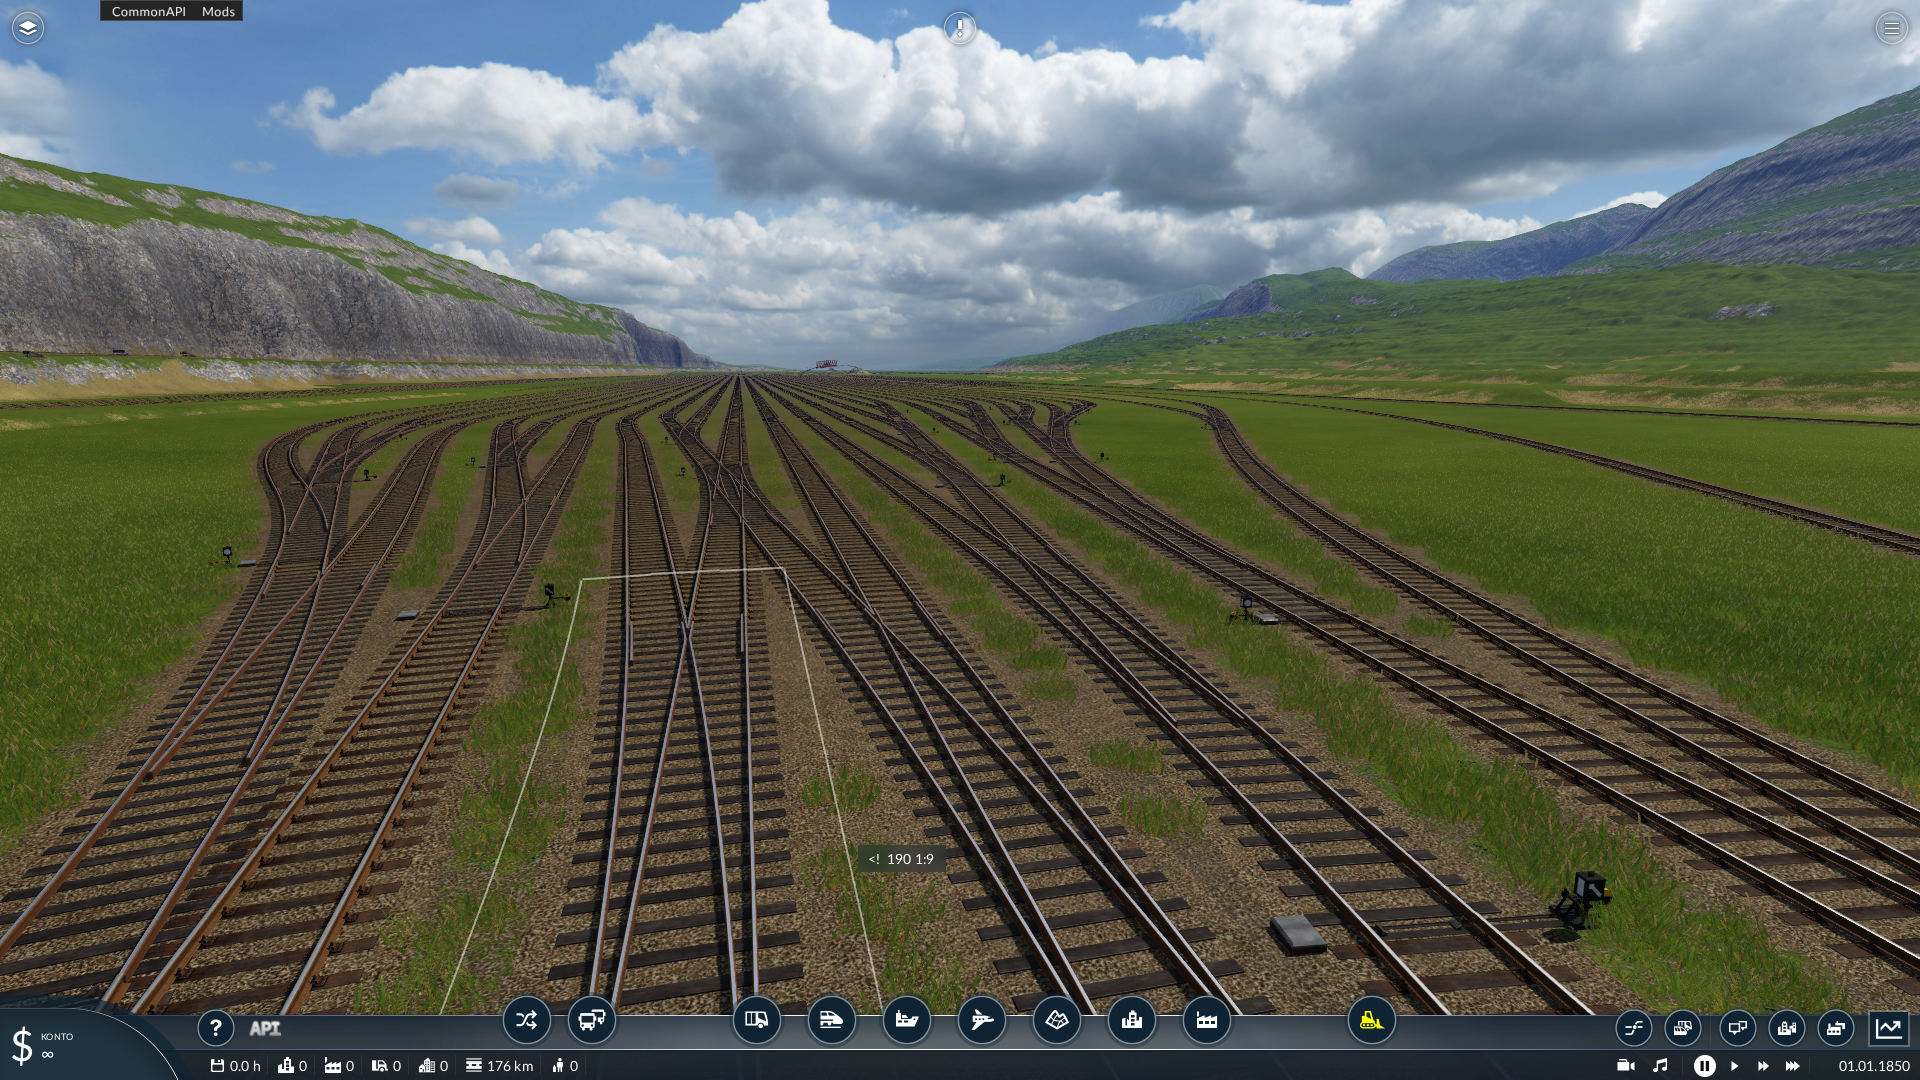Click the warning notification icon
1920x1080 pixels.
959,28
